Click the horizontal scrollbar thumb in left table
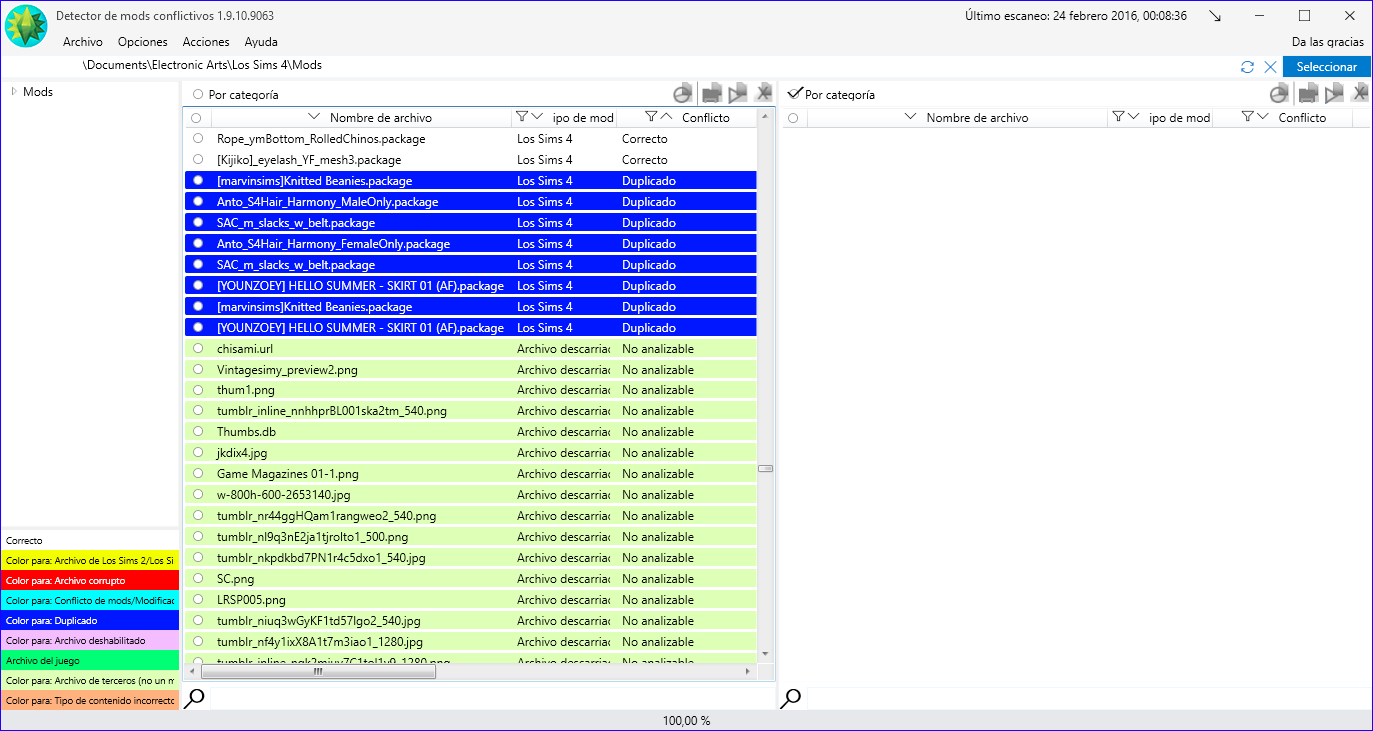The image size is (1373, 731). pos(317,672)
